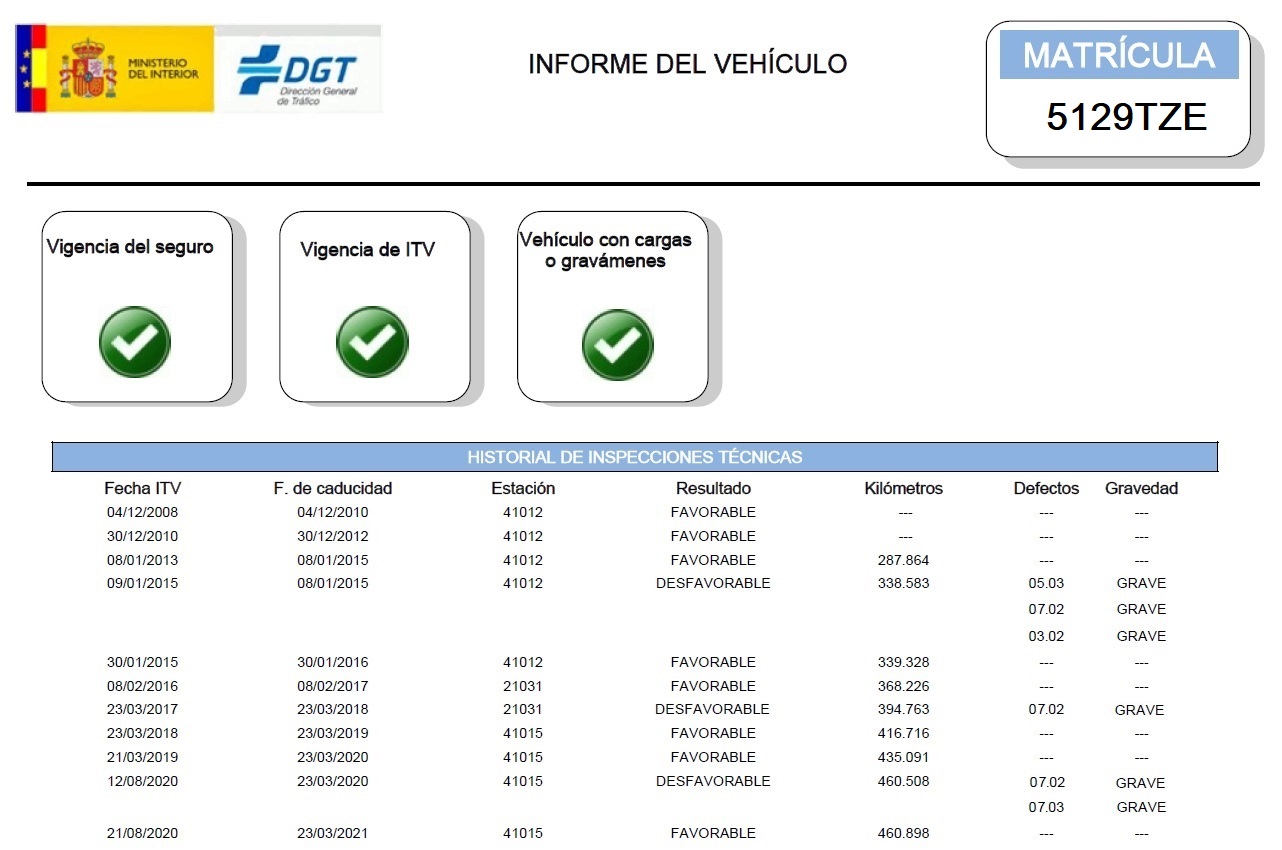The width and height of the screenshot is (1282, 850).
Task: Click the 460.898 kilometers value
Action: point(903,833)
